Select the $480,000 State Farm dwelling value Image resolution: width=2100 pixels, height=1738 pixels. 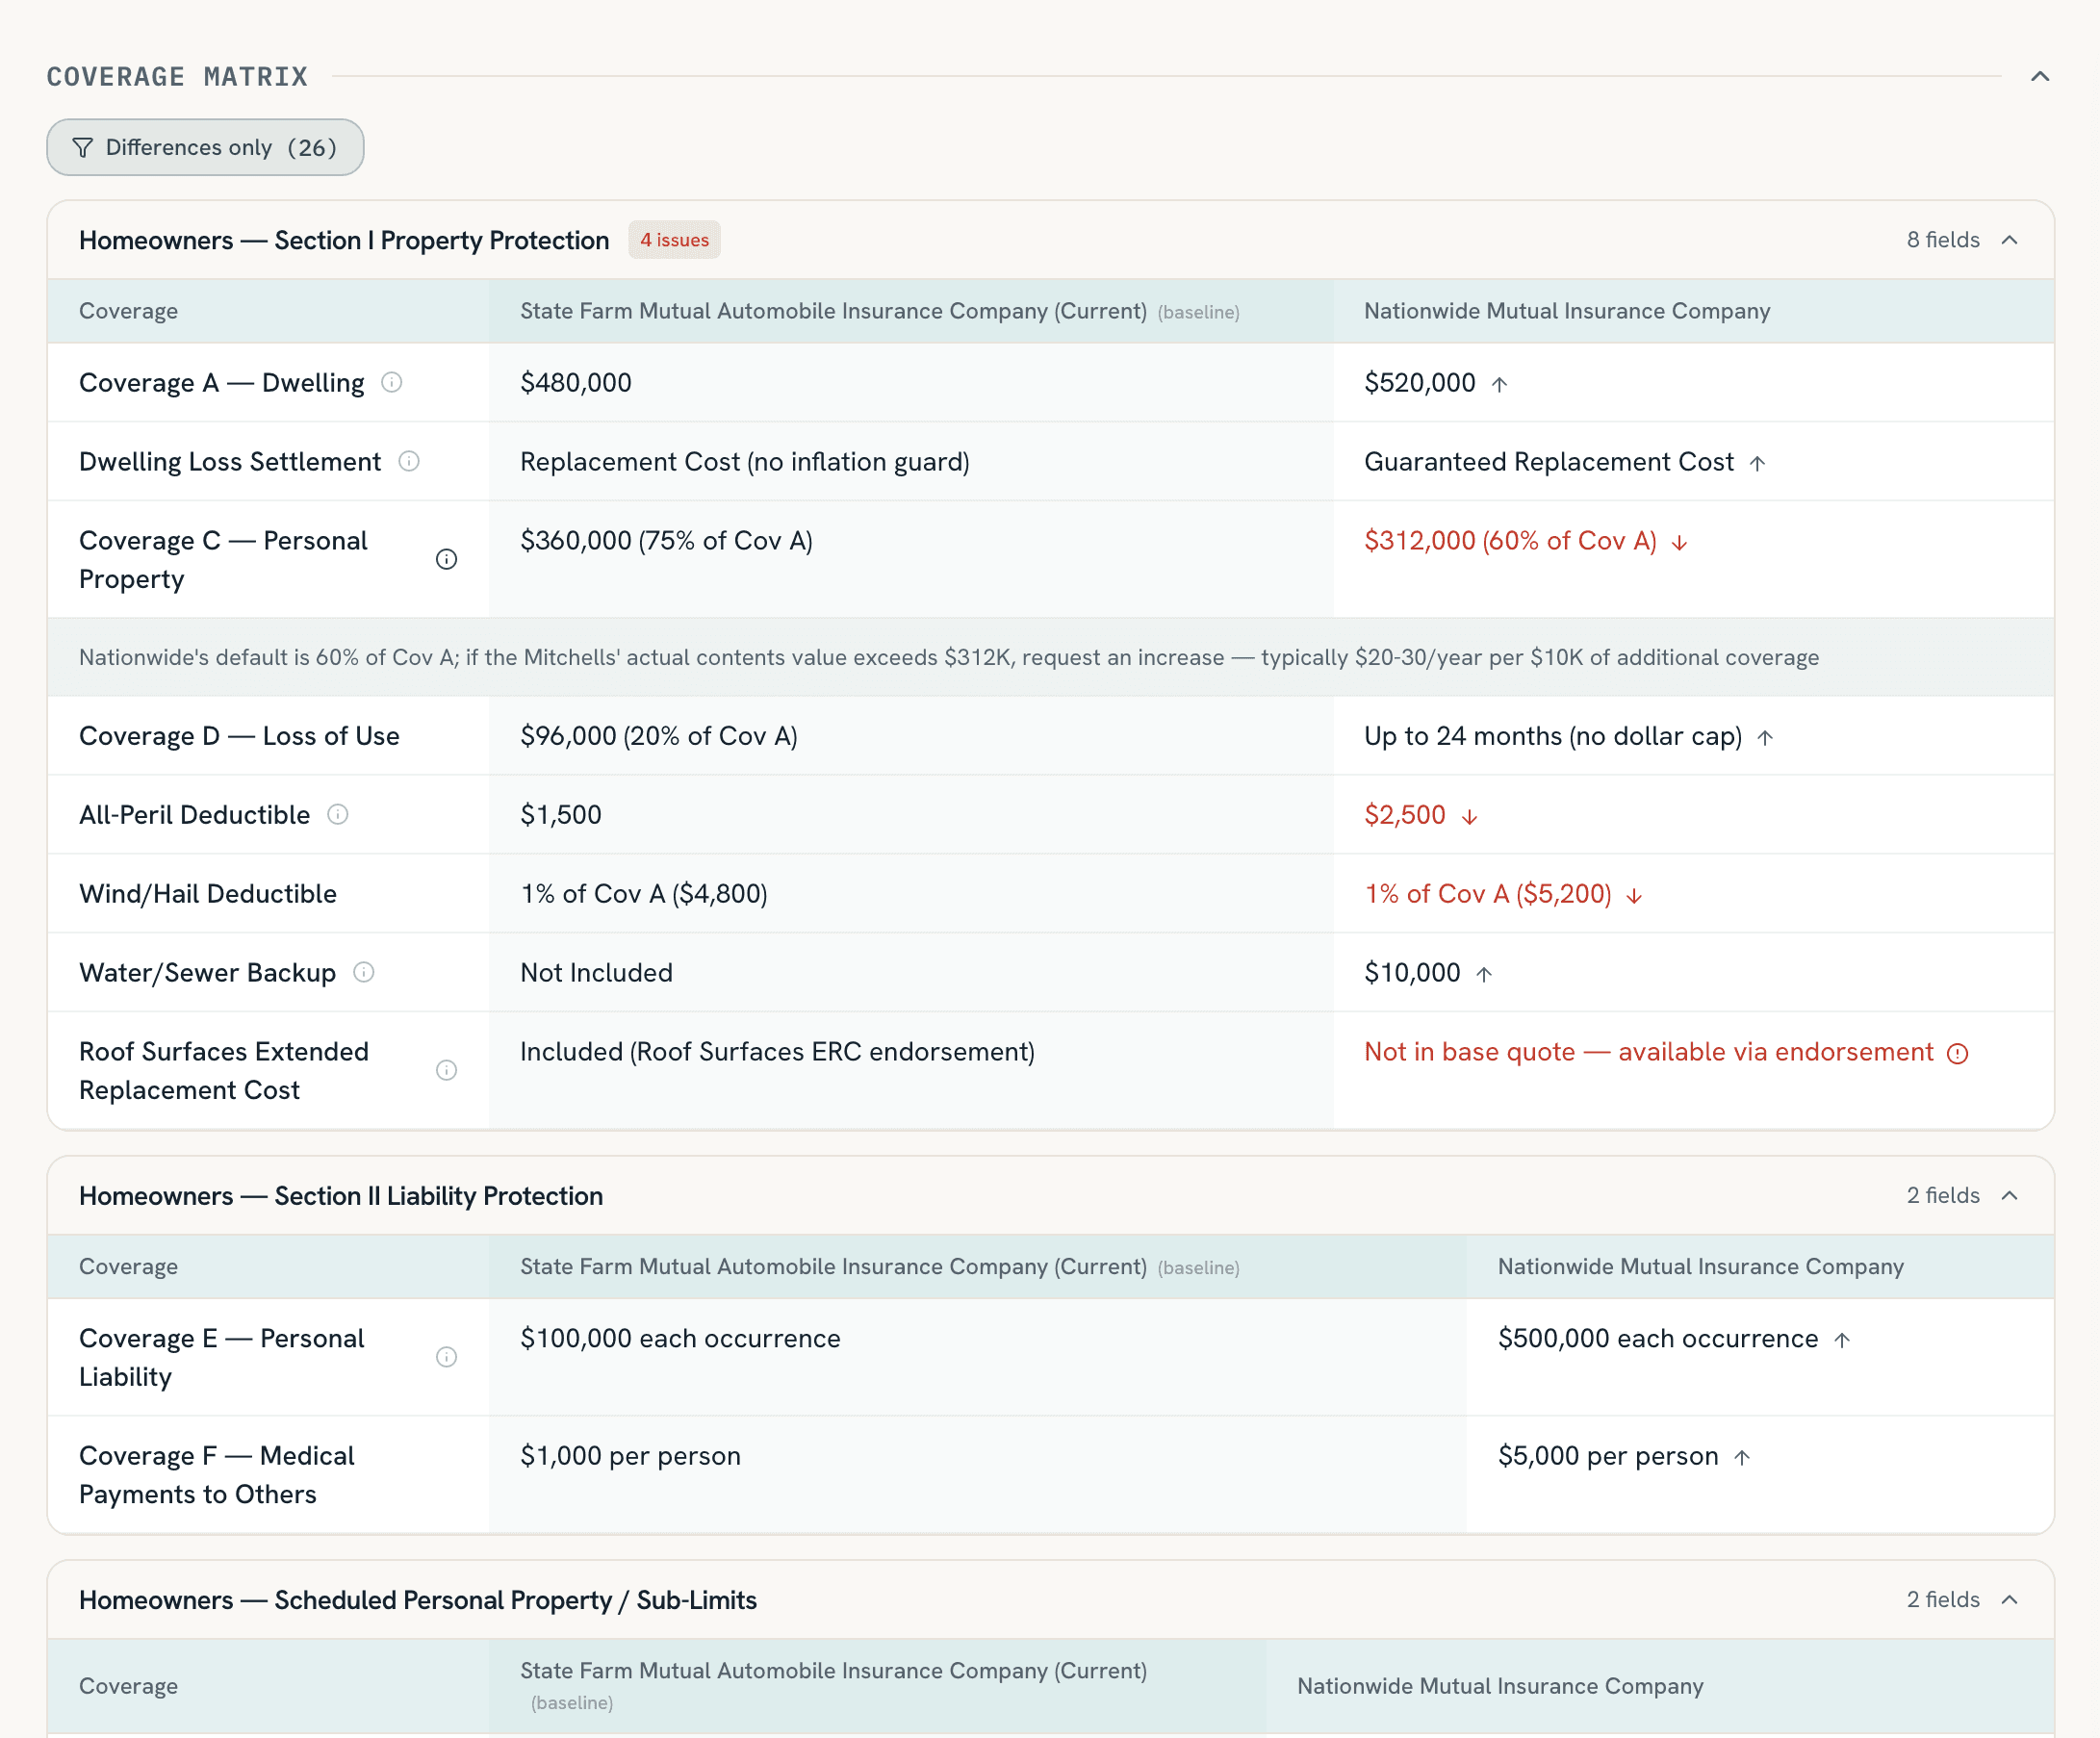point(576,382)
